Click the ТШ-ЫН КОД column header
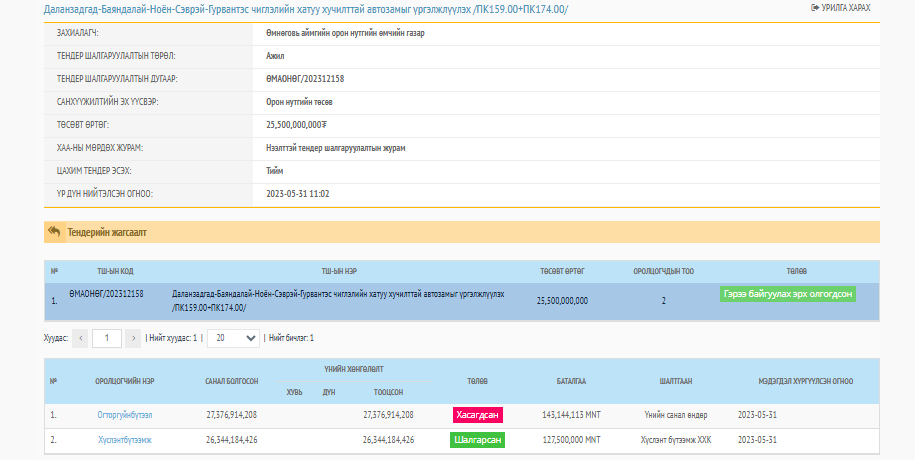This screenshot has width=915, height=460. (x=115, y=271)
